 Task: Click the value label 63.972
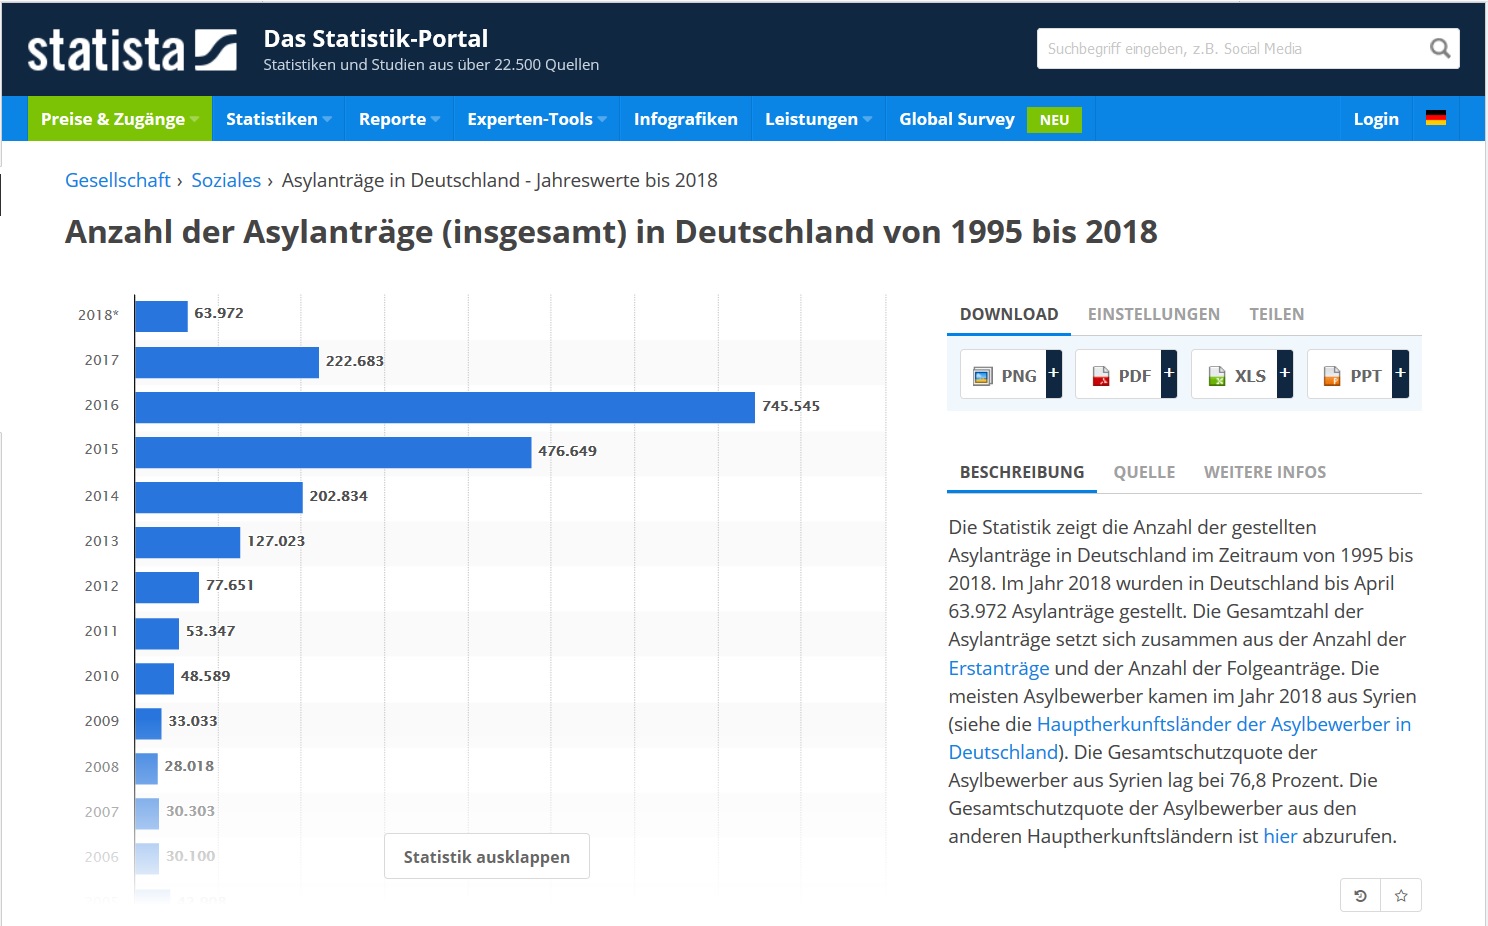[219, 313]
